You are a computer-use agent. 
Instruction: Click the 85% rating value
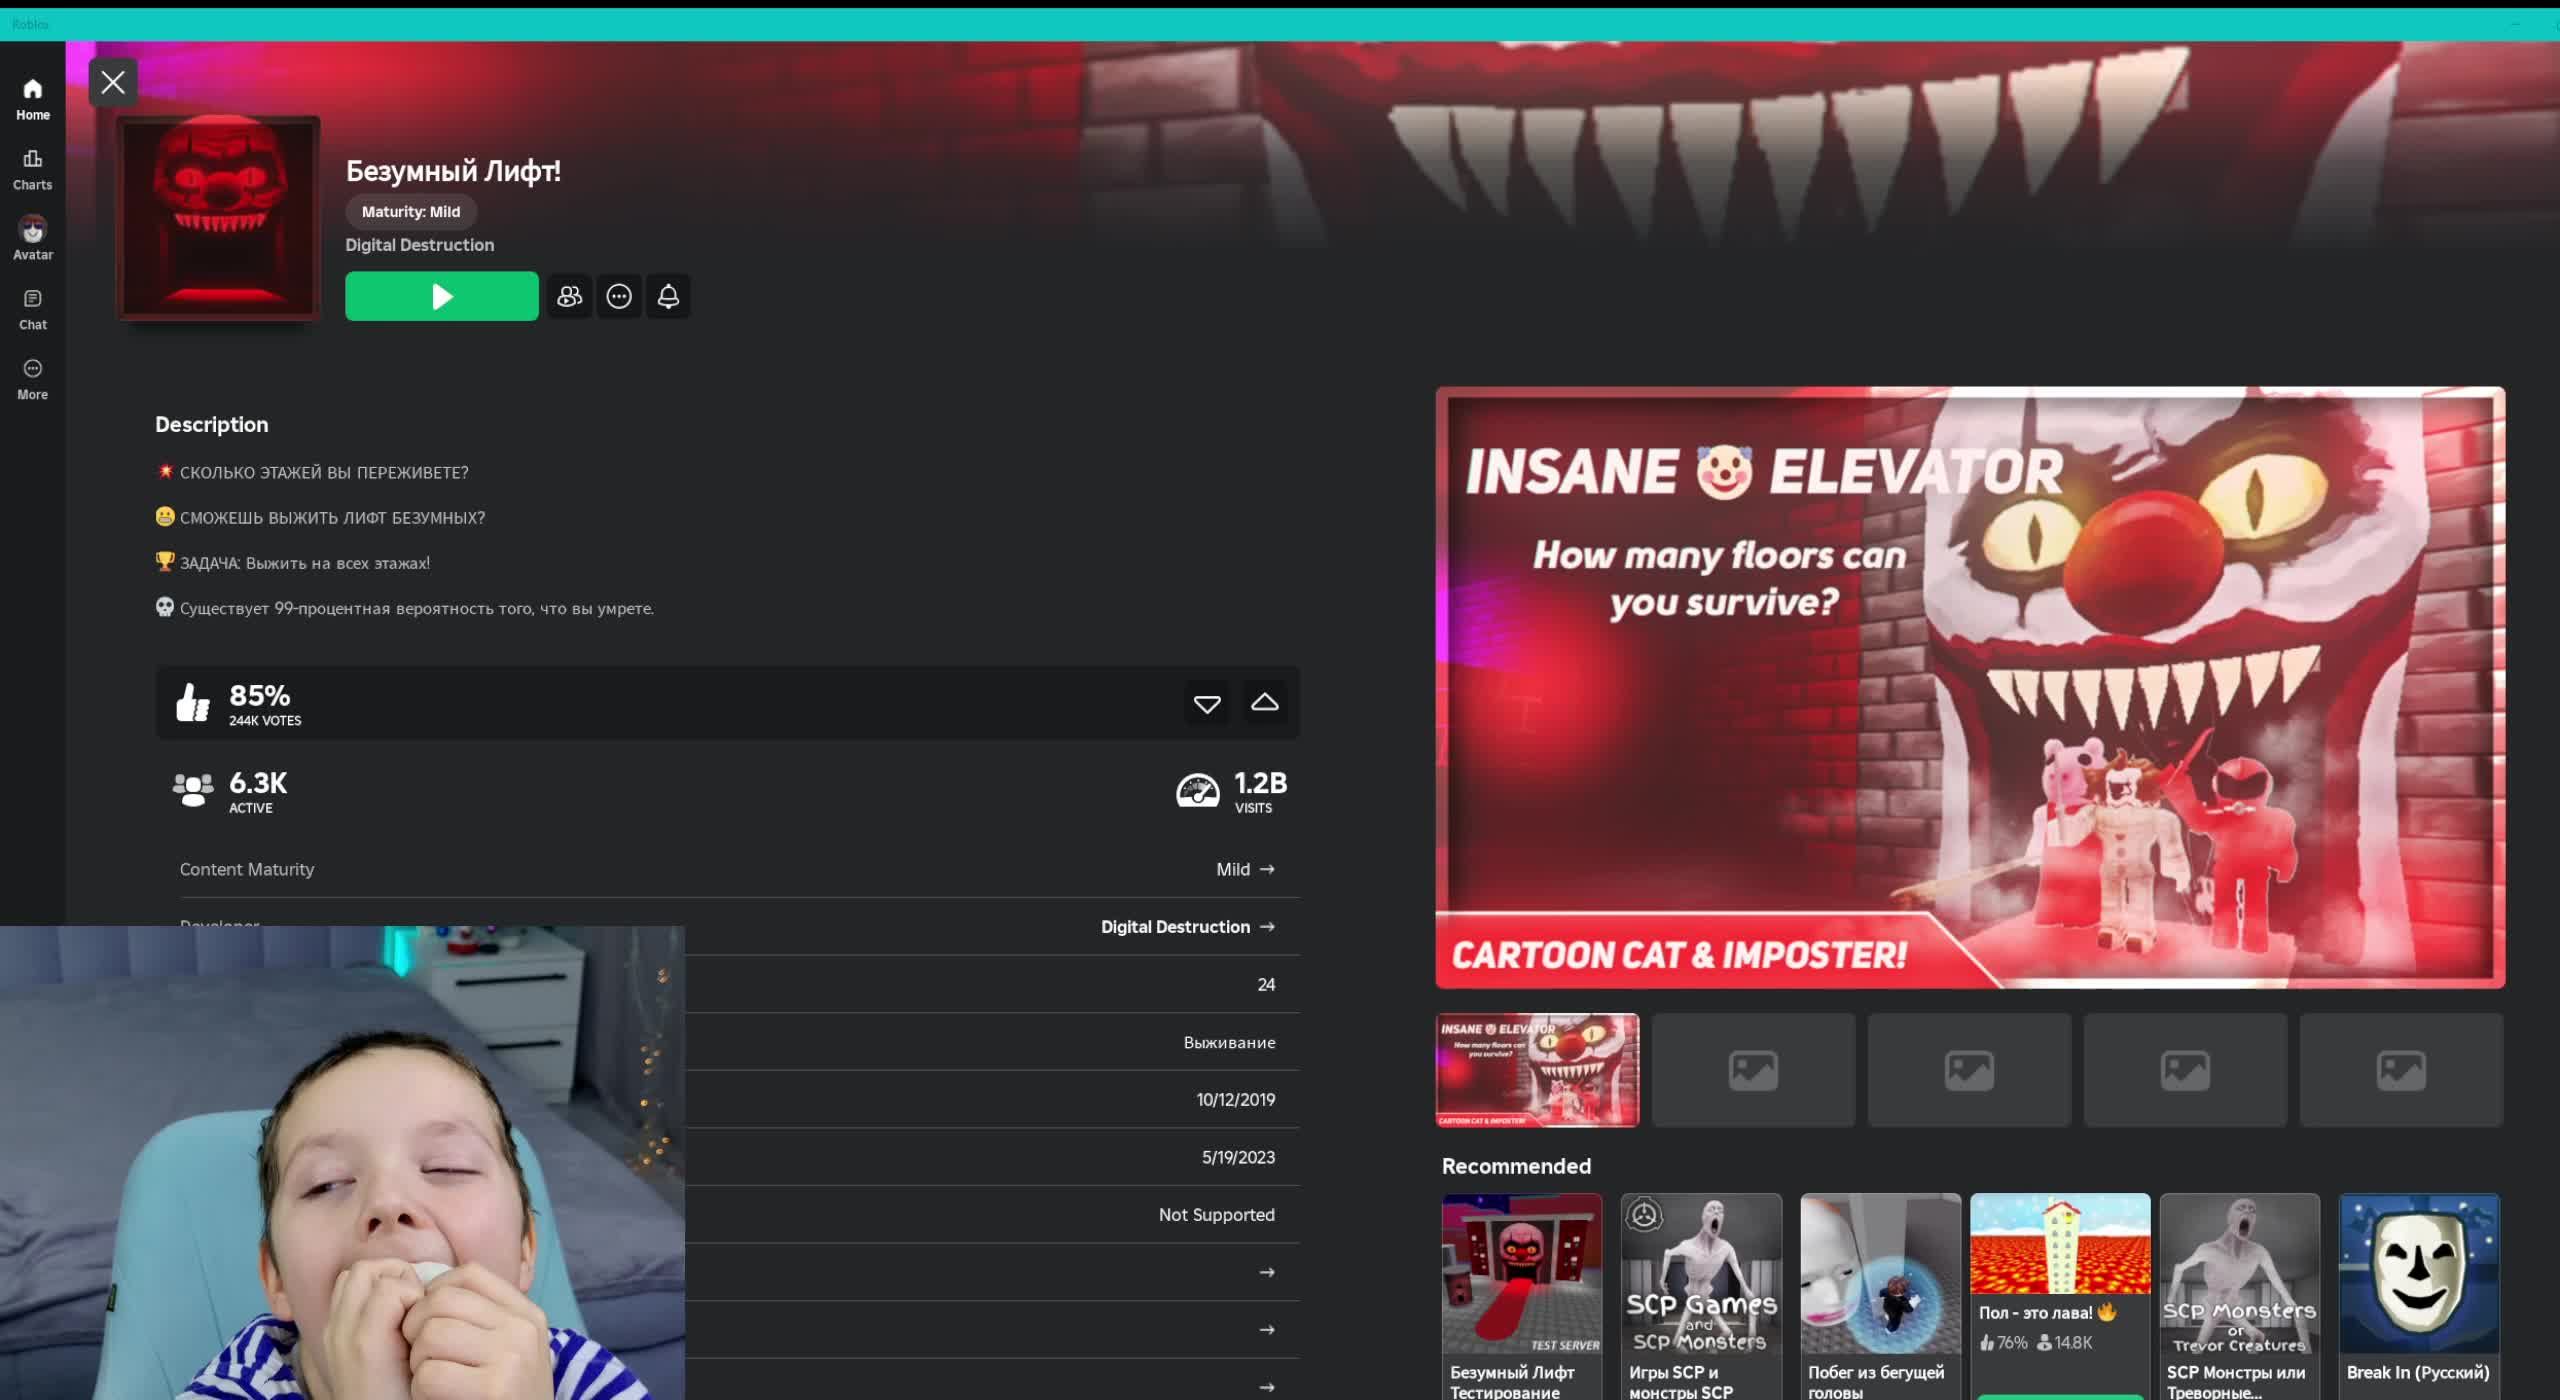[x=260, y=695]
